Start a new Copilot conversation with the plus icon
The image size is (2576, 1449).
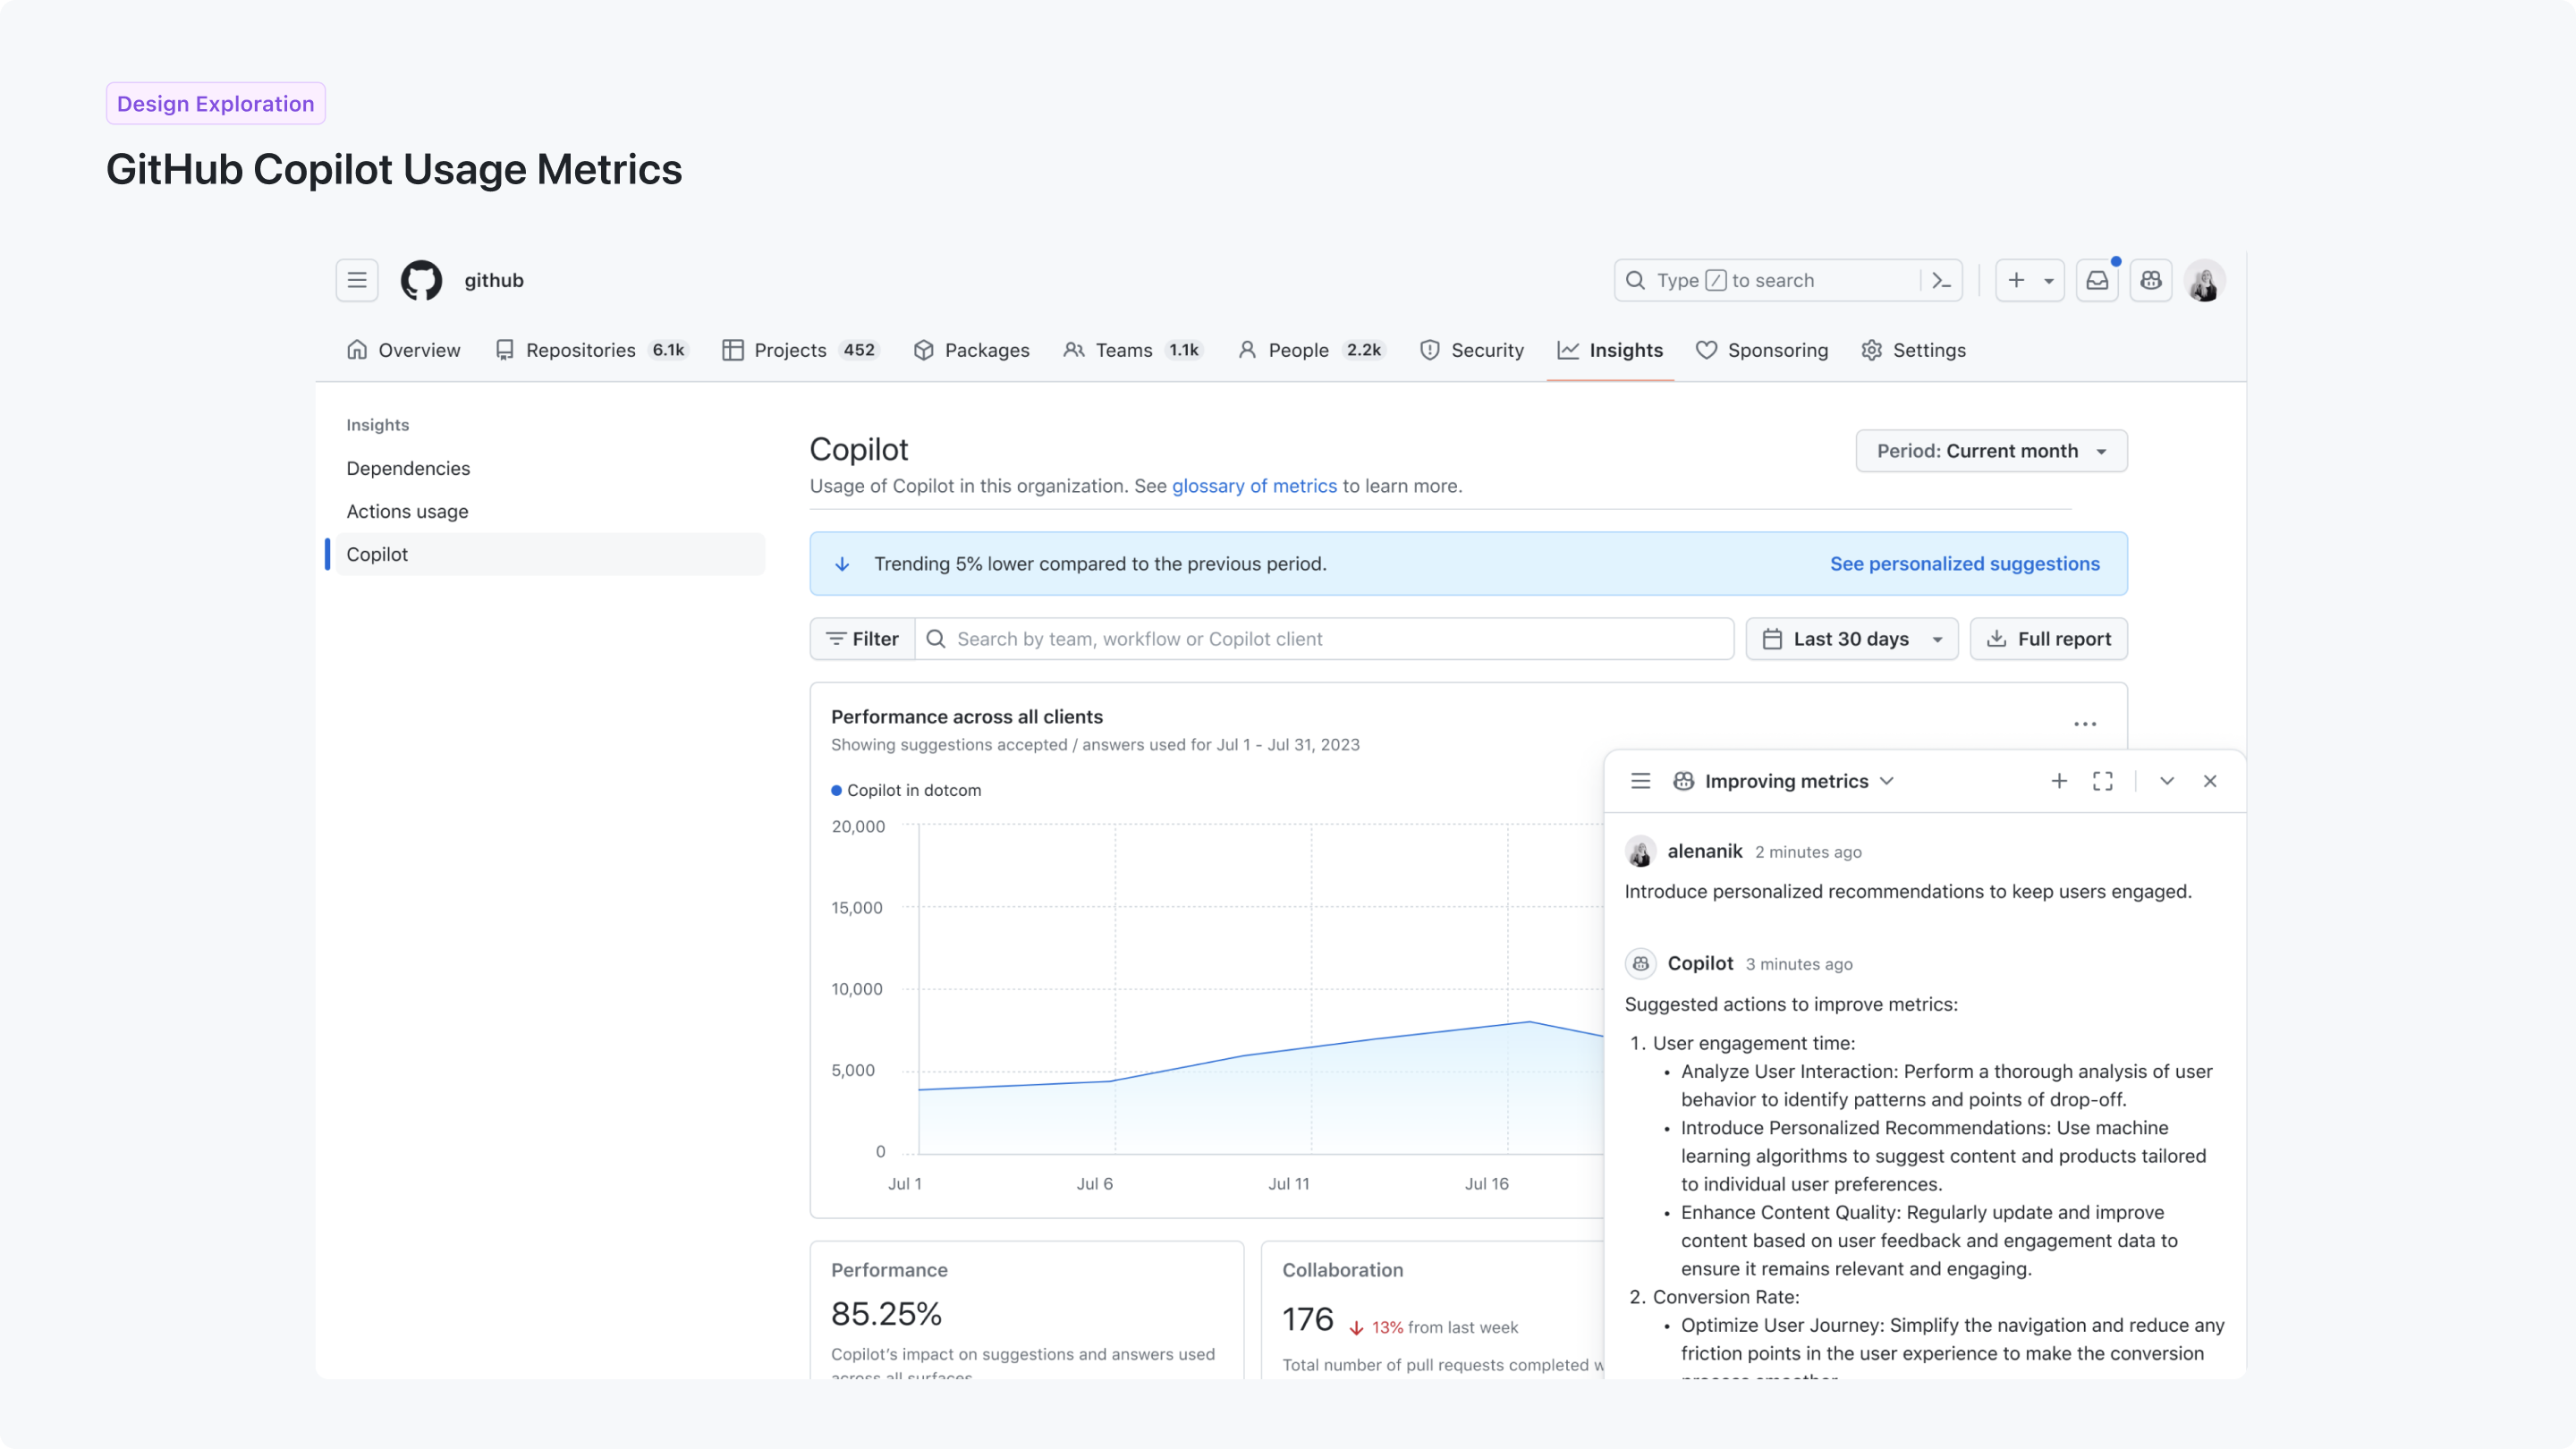[2059, 781]
